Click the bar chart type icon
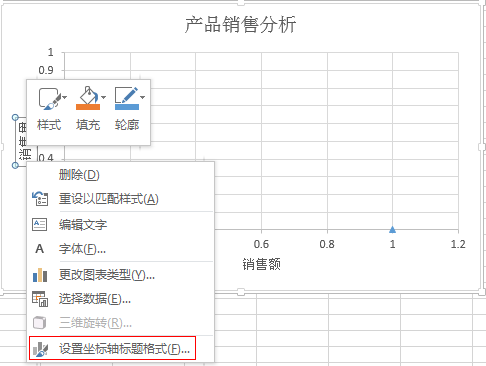 pyautogui.click(x=40, y=275)
